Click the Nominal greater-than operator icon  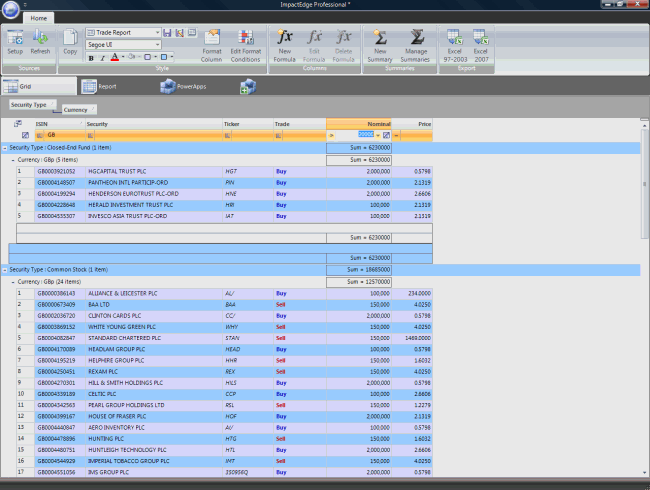coord(331,136)
